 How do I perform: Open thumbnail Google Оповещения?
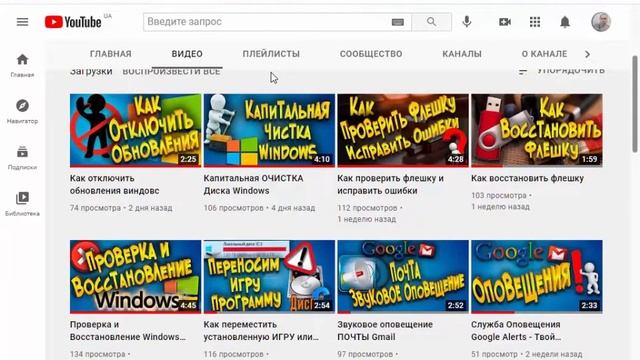point(537,277)
